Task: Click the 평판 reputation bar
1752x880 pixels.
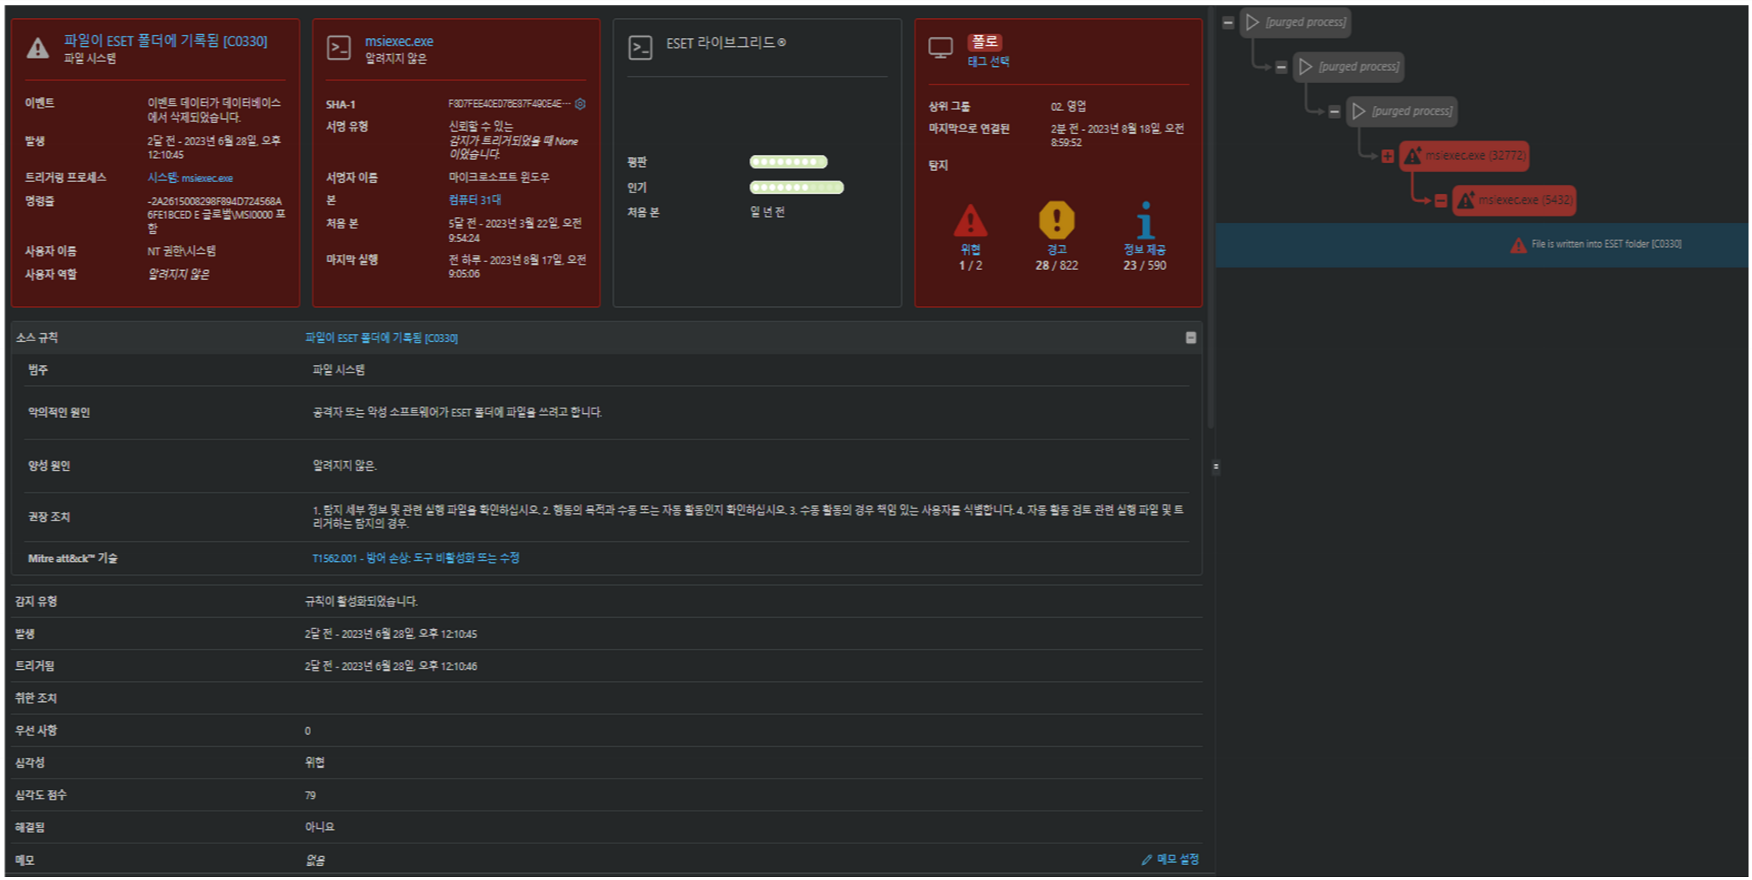Action: [788, 162]
